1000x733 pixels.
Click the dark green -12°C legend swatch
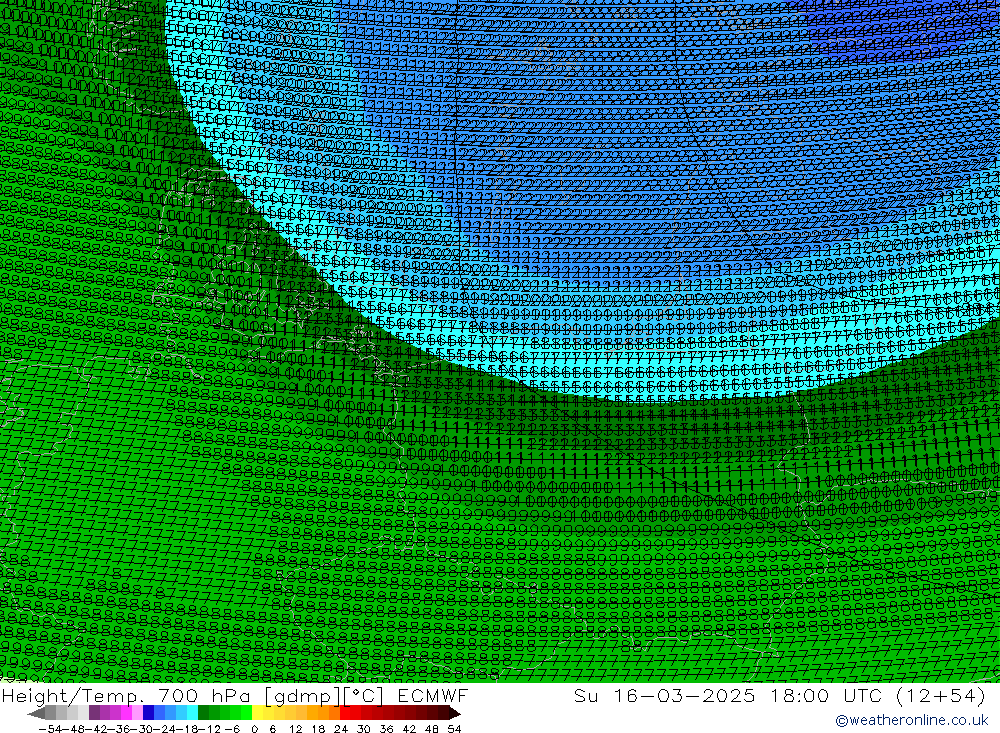203,713
